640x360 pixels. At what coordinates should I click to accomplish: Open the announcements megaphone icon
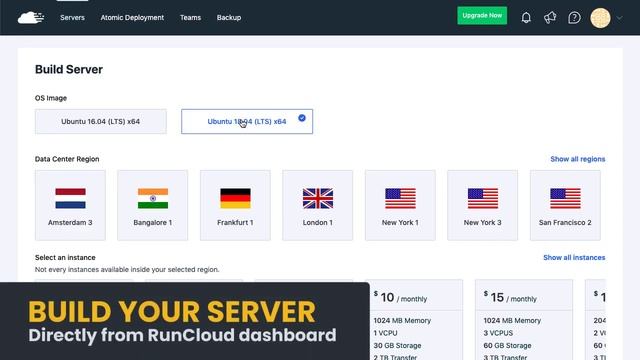550,18
